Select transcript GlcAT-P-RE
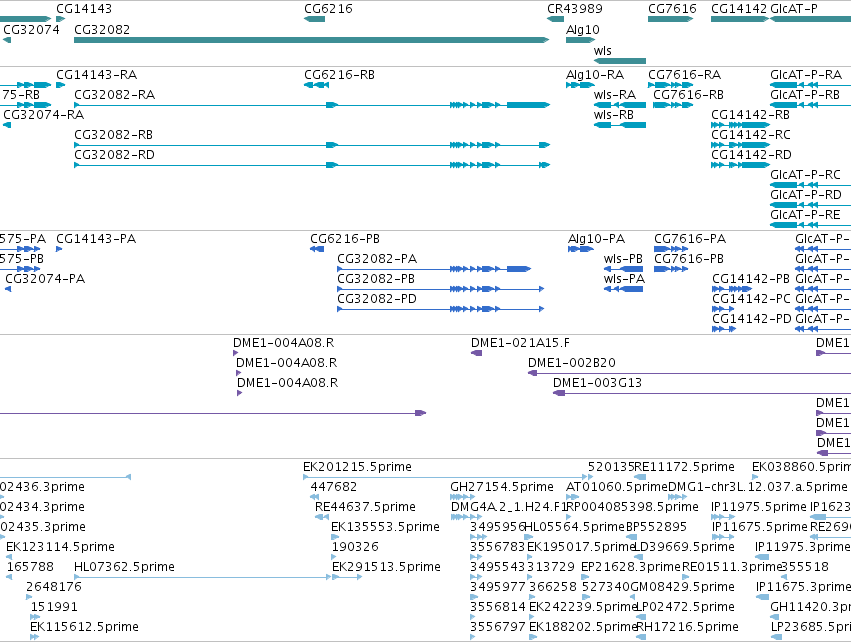 tap(810, 225)
